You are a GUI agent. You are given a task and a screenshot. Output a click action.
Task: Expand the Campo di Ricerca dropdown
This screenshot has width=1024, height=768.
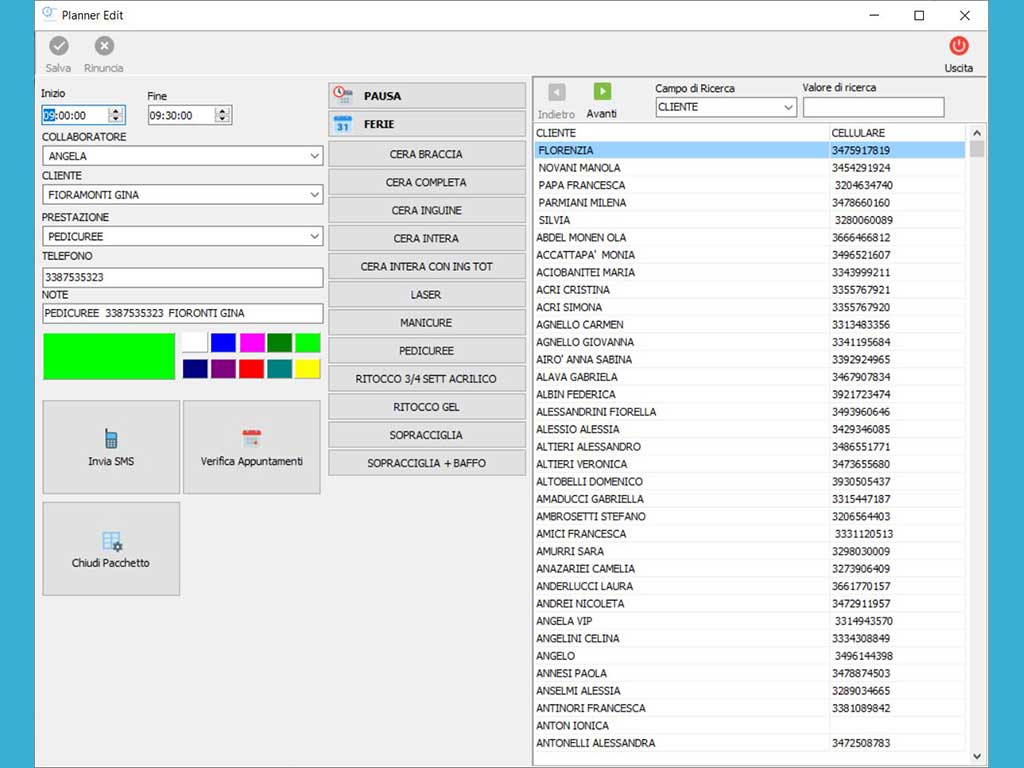point(787,107)
